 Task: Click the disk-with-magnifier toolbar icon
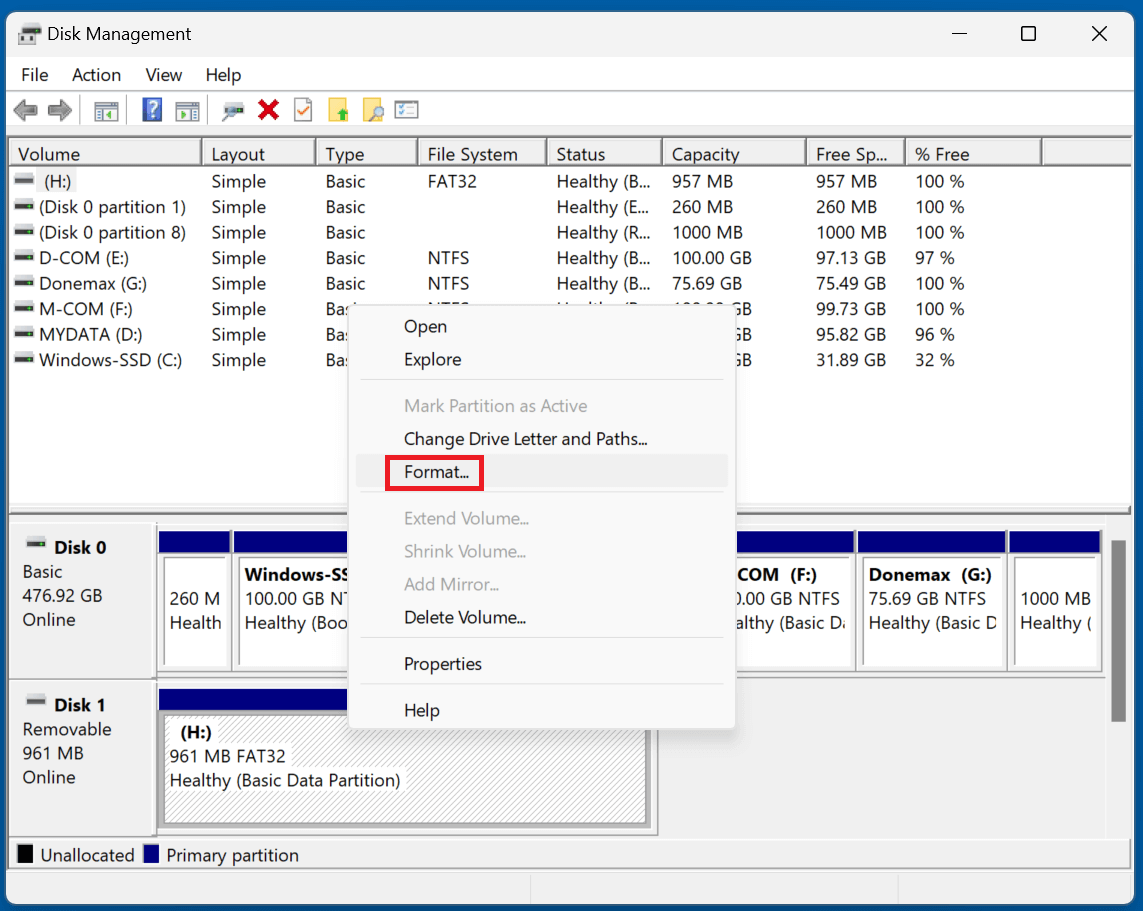click(232, 110)
